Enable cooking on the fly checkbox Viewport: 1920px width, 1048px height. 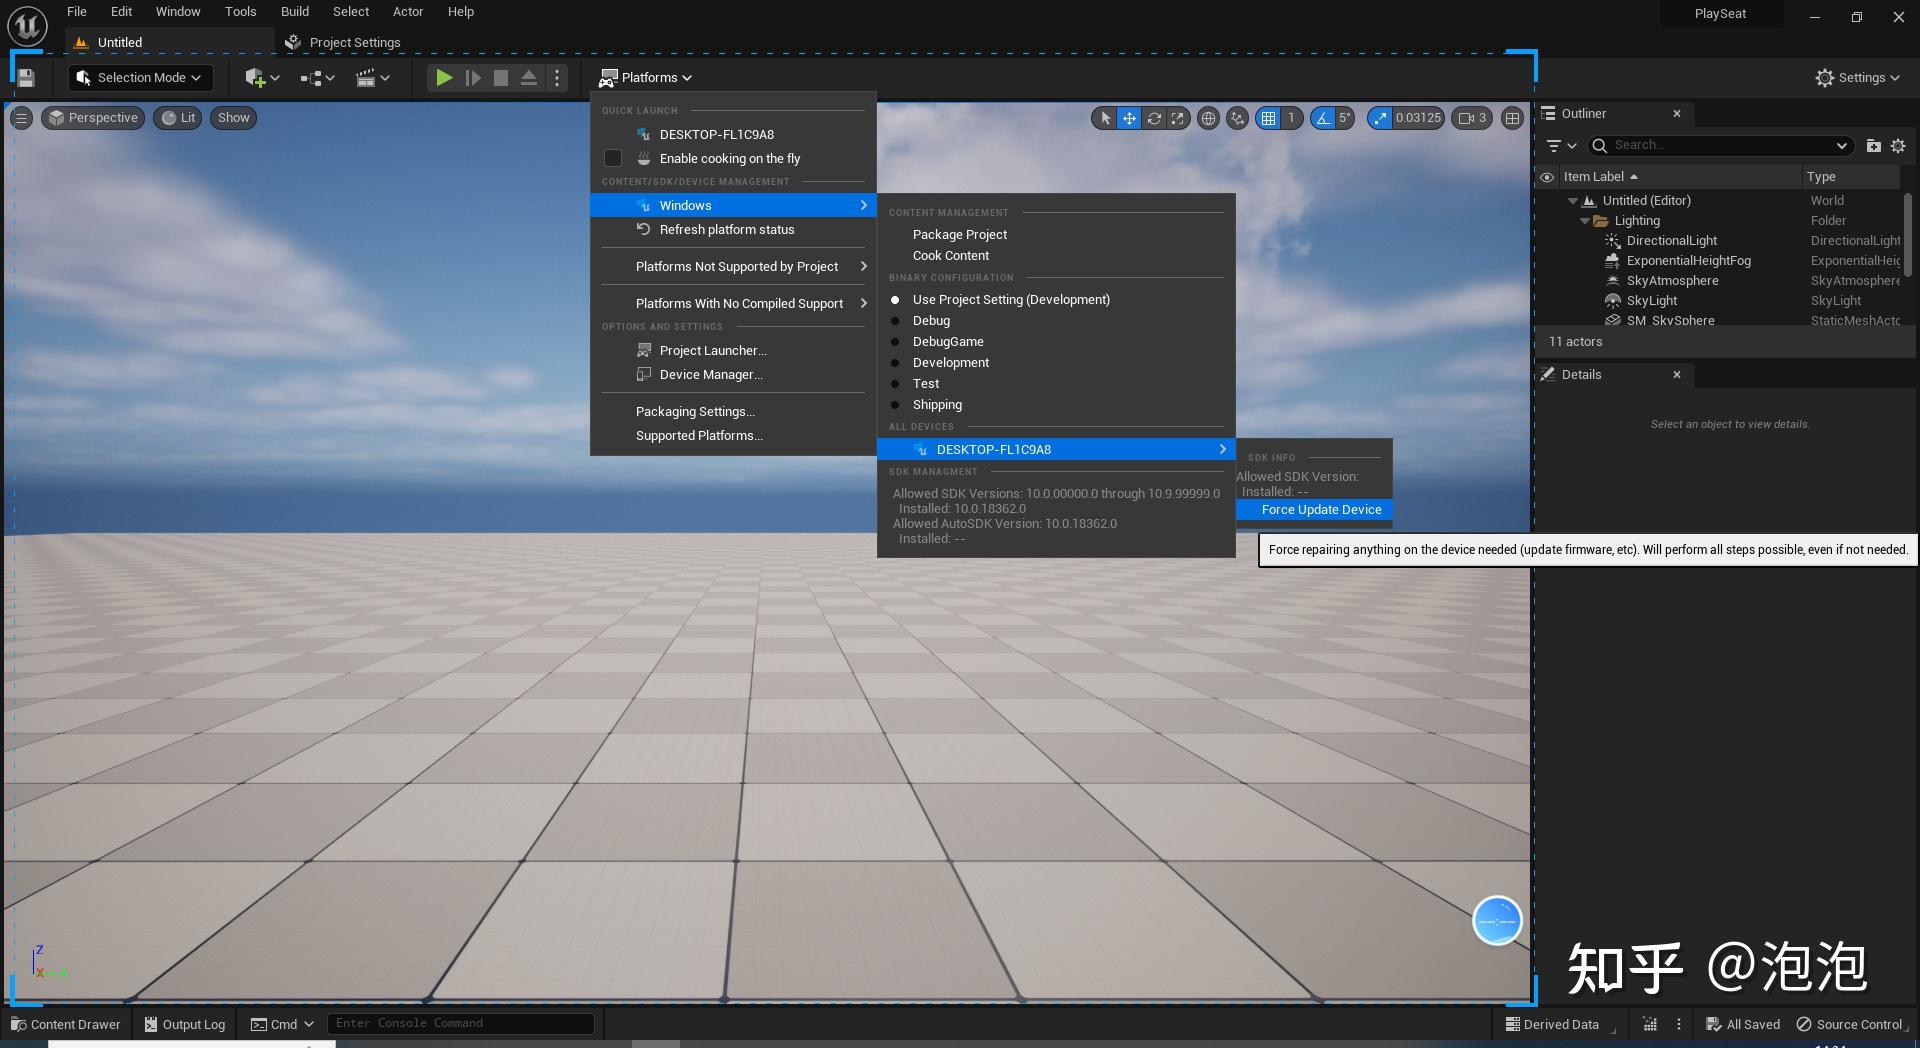click(x=613, y=159)
